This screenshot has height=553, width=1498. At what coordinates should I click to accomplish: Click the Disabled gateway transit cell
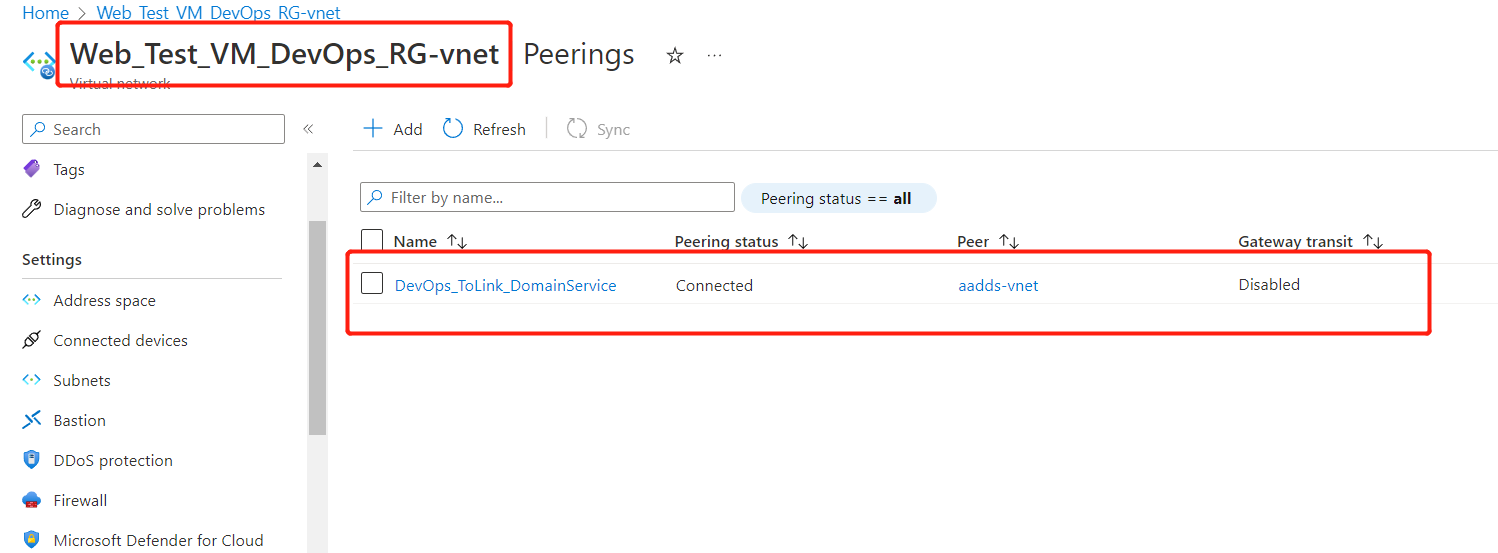[1269, 284]
